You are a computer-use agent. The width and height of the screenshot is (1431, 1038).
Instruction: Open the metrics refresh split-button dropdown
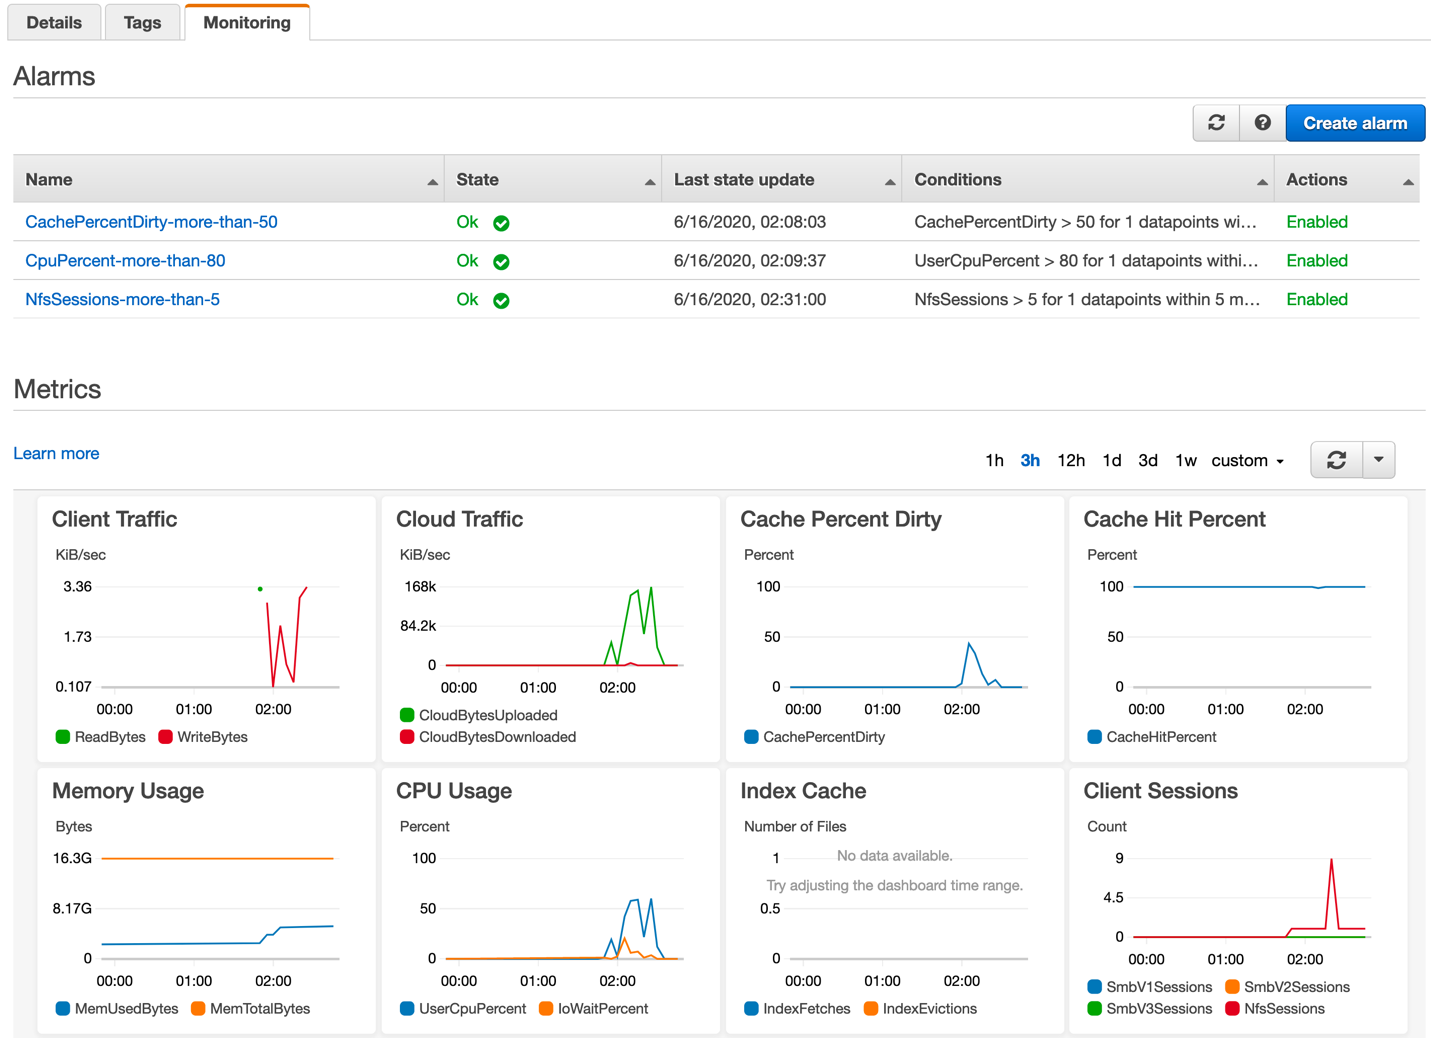(1379, 459)
